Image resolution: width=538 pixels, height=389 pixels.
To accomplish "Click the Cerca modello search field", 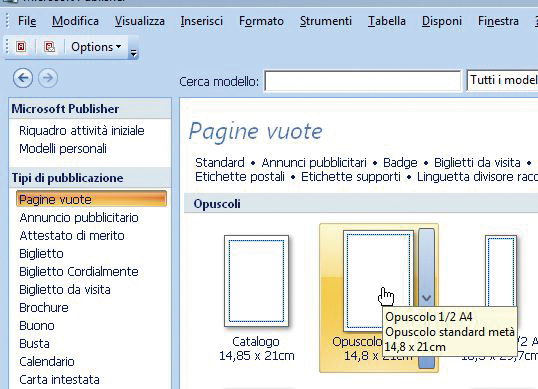I will (362, 81).
